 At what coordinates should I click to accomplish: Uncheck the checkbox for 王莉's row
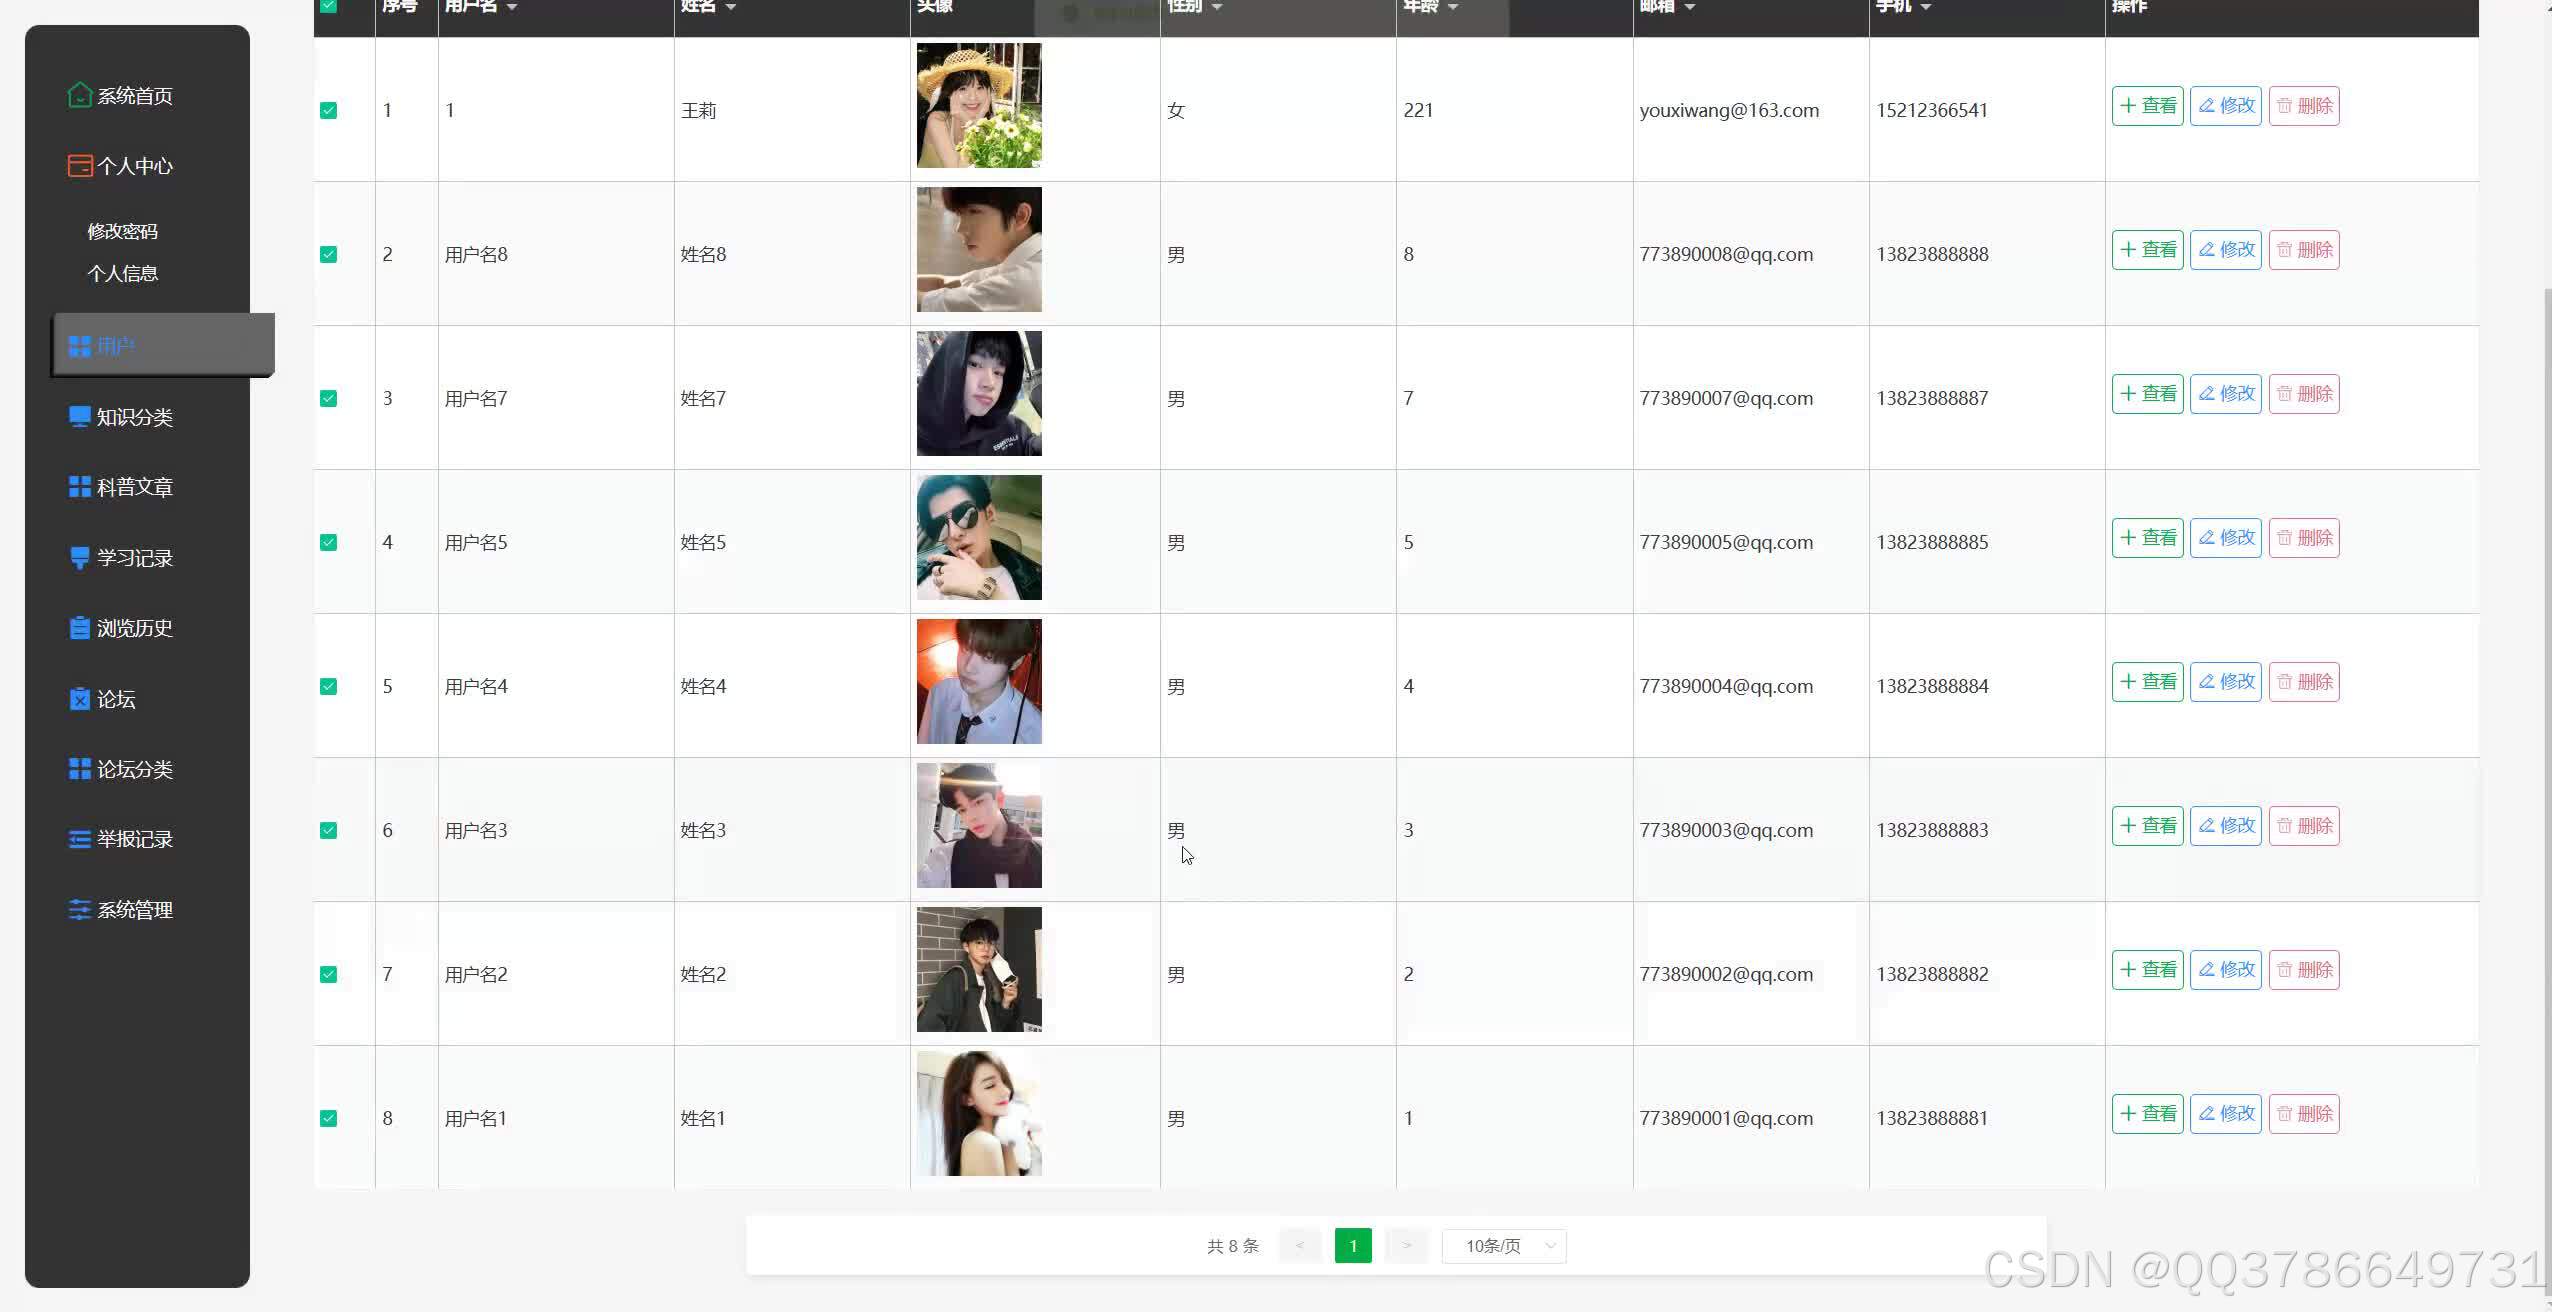(x=328, y=110)
